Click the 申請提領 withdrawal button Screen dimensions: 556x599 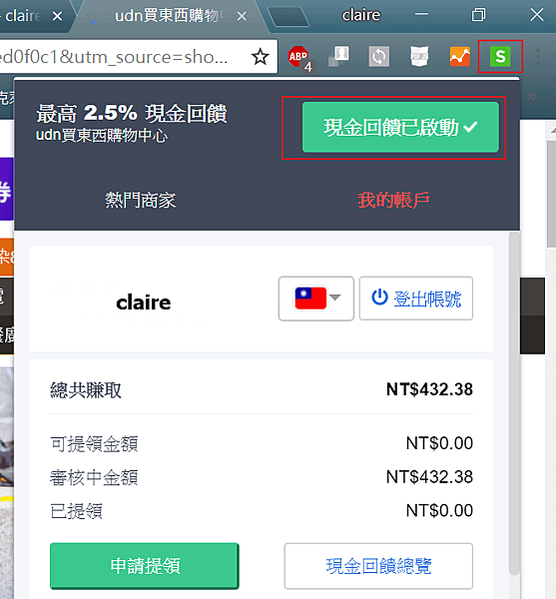tap(144, 566)
